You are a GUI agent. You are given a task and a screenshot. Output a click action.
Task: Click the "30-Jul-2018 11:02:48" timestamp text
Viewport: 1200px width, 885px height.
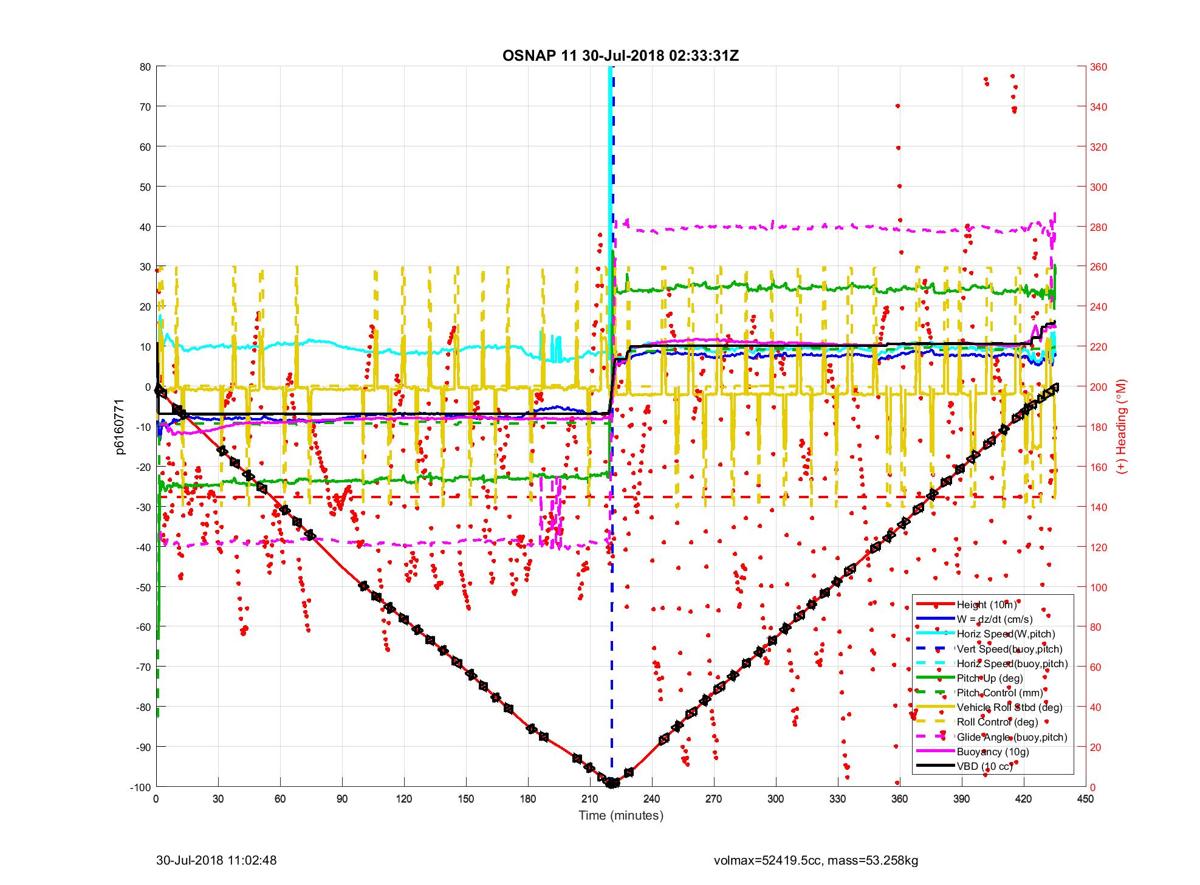click(x=216, y=860)
